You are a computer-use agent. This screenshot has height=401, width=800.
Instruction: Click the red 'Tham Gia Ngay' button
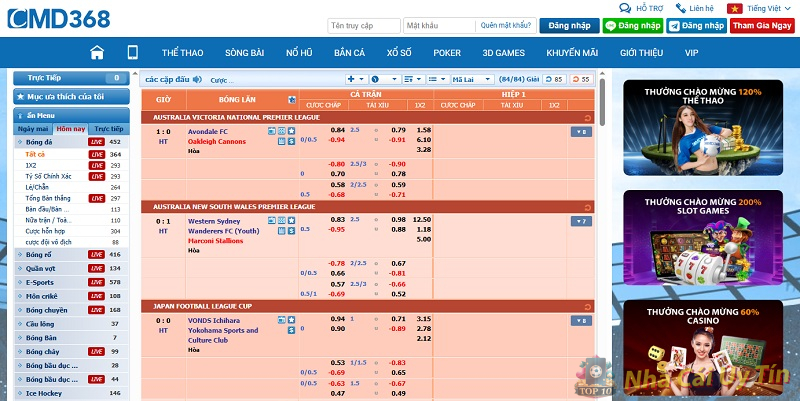point(762,25)
